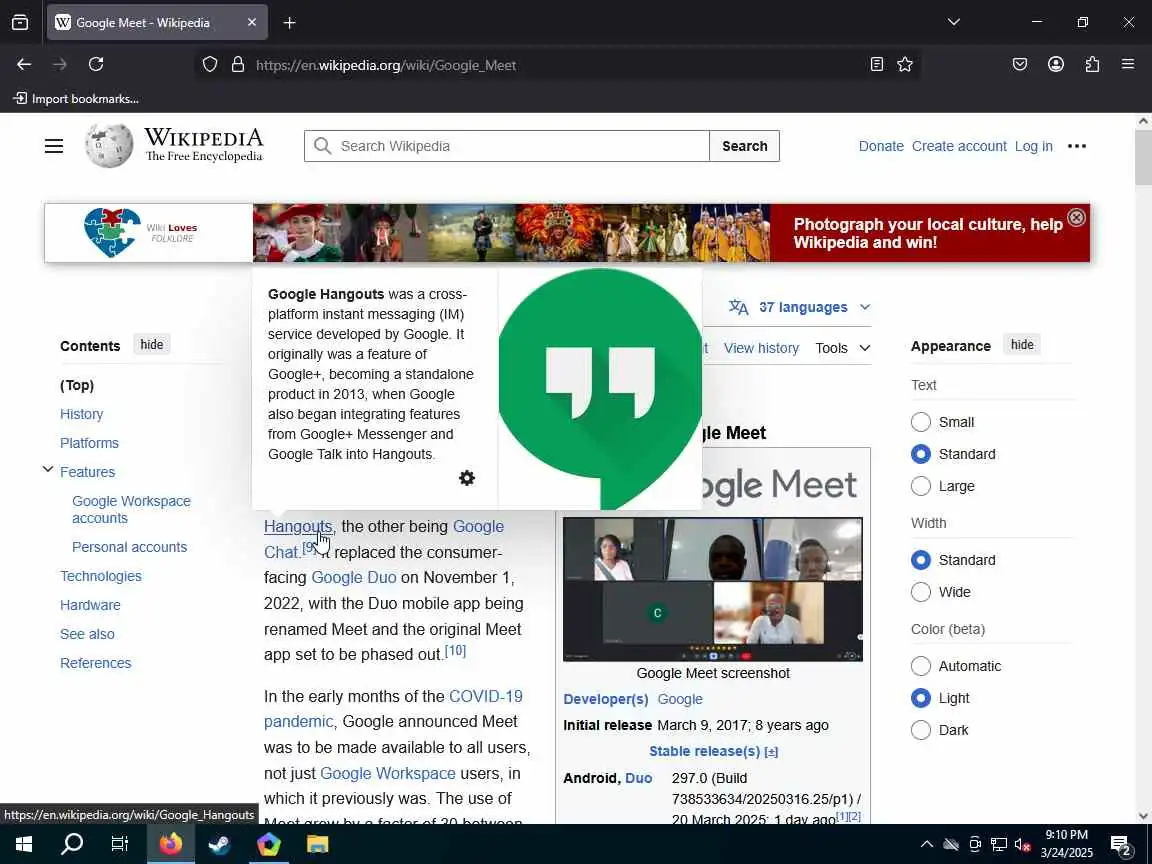Screen dimensions: 1152x864
Task: Jump to the See also section
Action: tap(87, 634)
